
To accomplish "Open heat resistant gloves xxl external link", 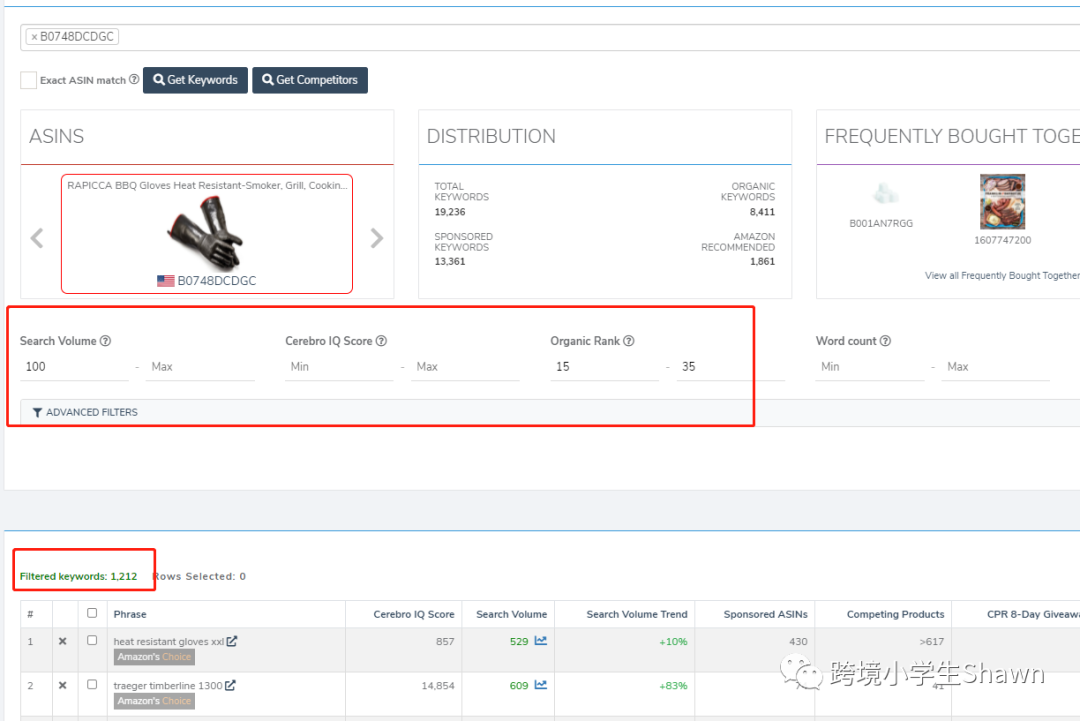I will tap(232, 641).
